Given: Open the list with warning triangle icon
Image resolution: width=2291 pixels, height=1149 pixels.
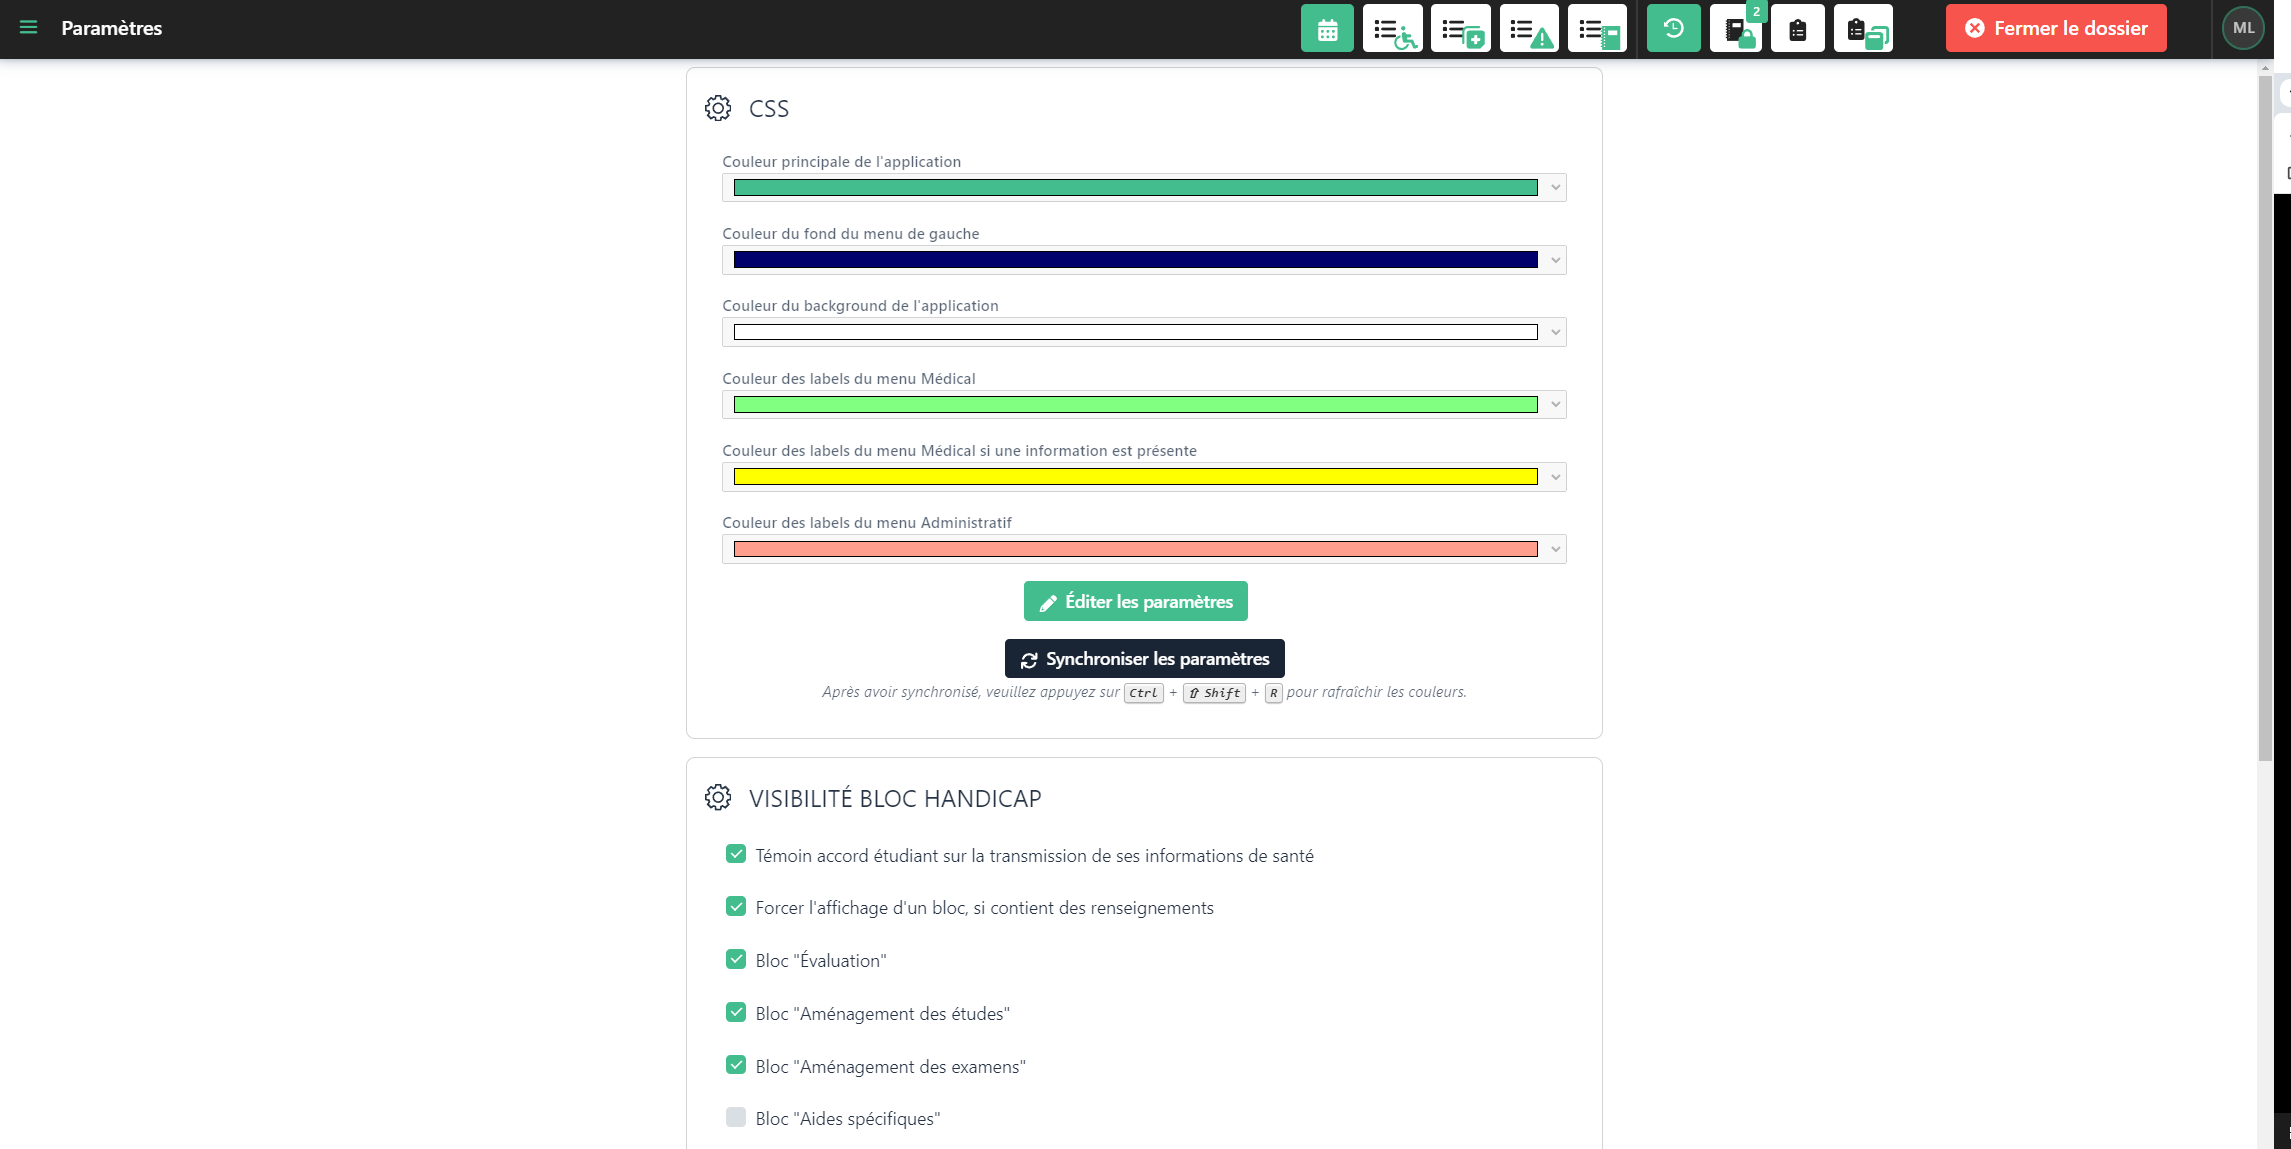Looking at the screenshot, I should [1529, 29].
